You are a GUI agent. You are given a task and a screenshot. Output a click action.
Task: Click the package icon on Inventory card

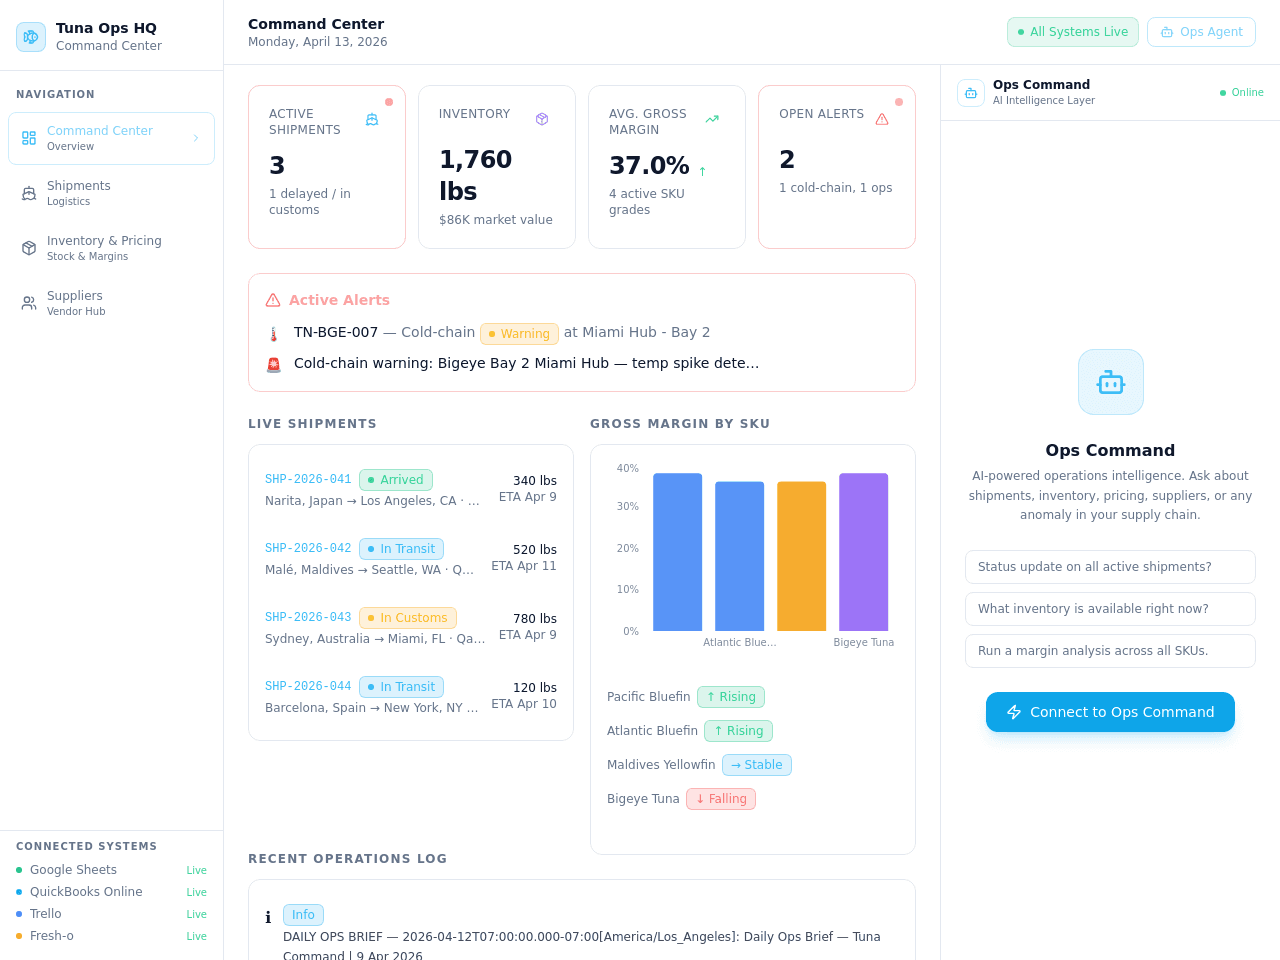tap(542, 119)
